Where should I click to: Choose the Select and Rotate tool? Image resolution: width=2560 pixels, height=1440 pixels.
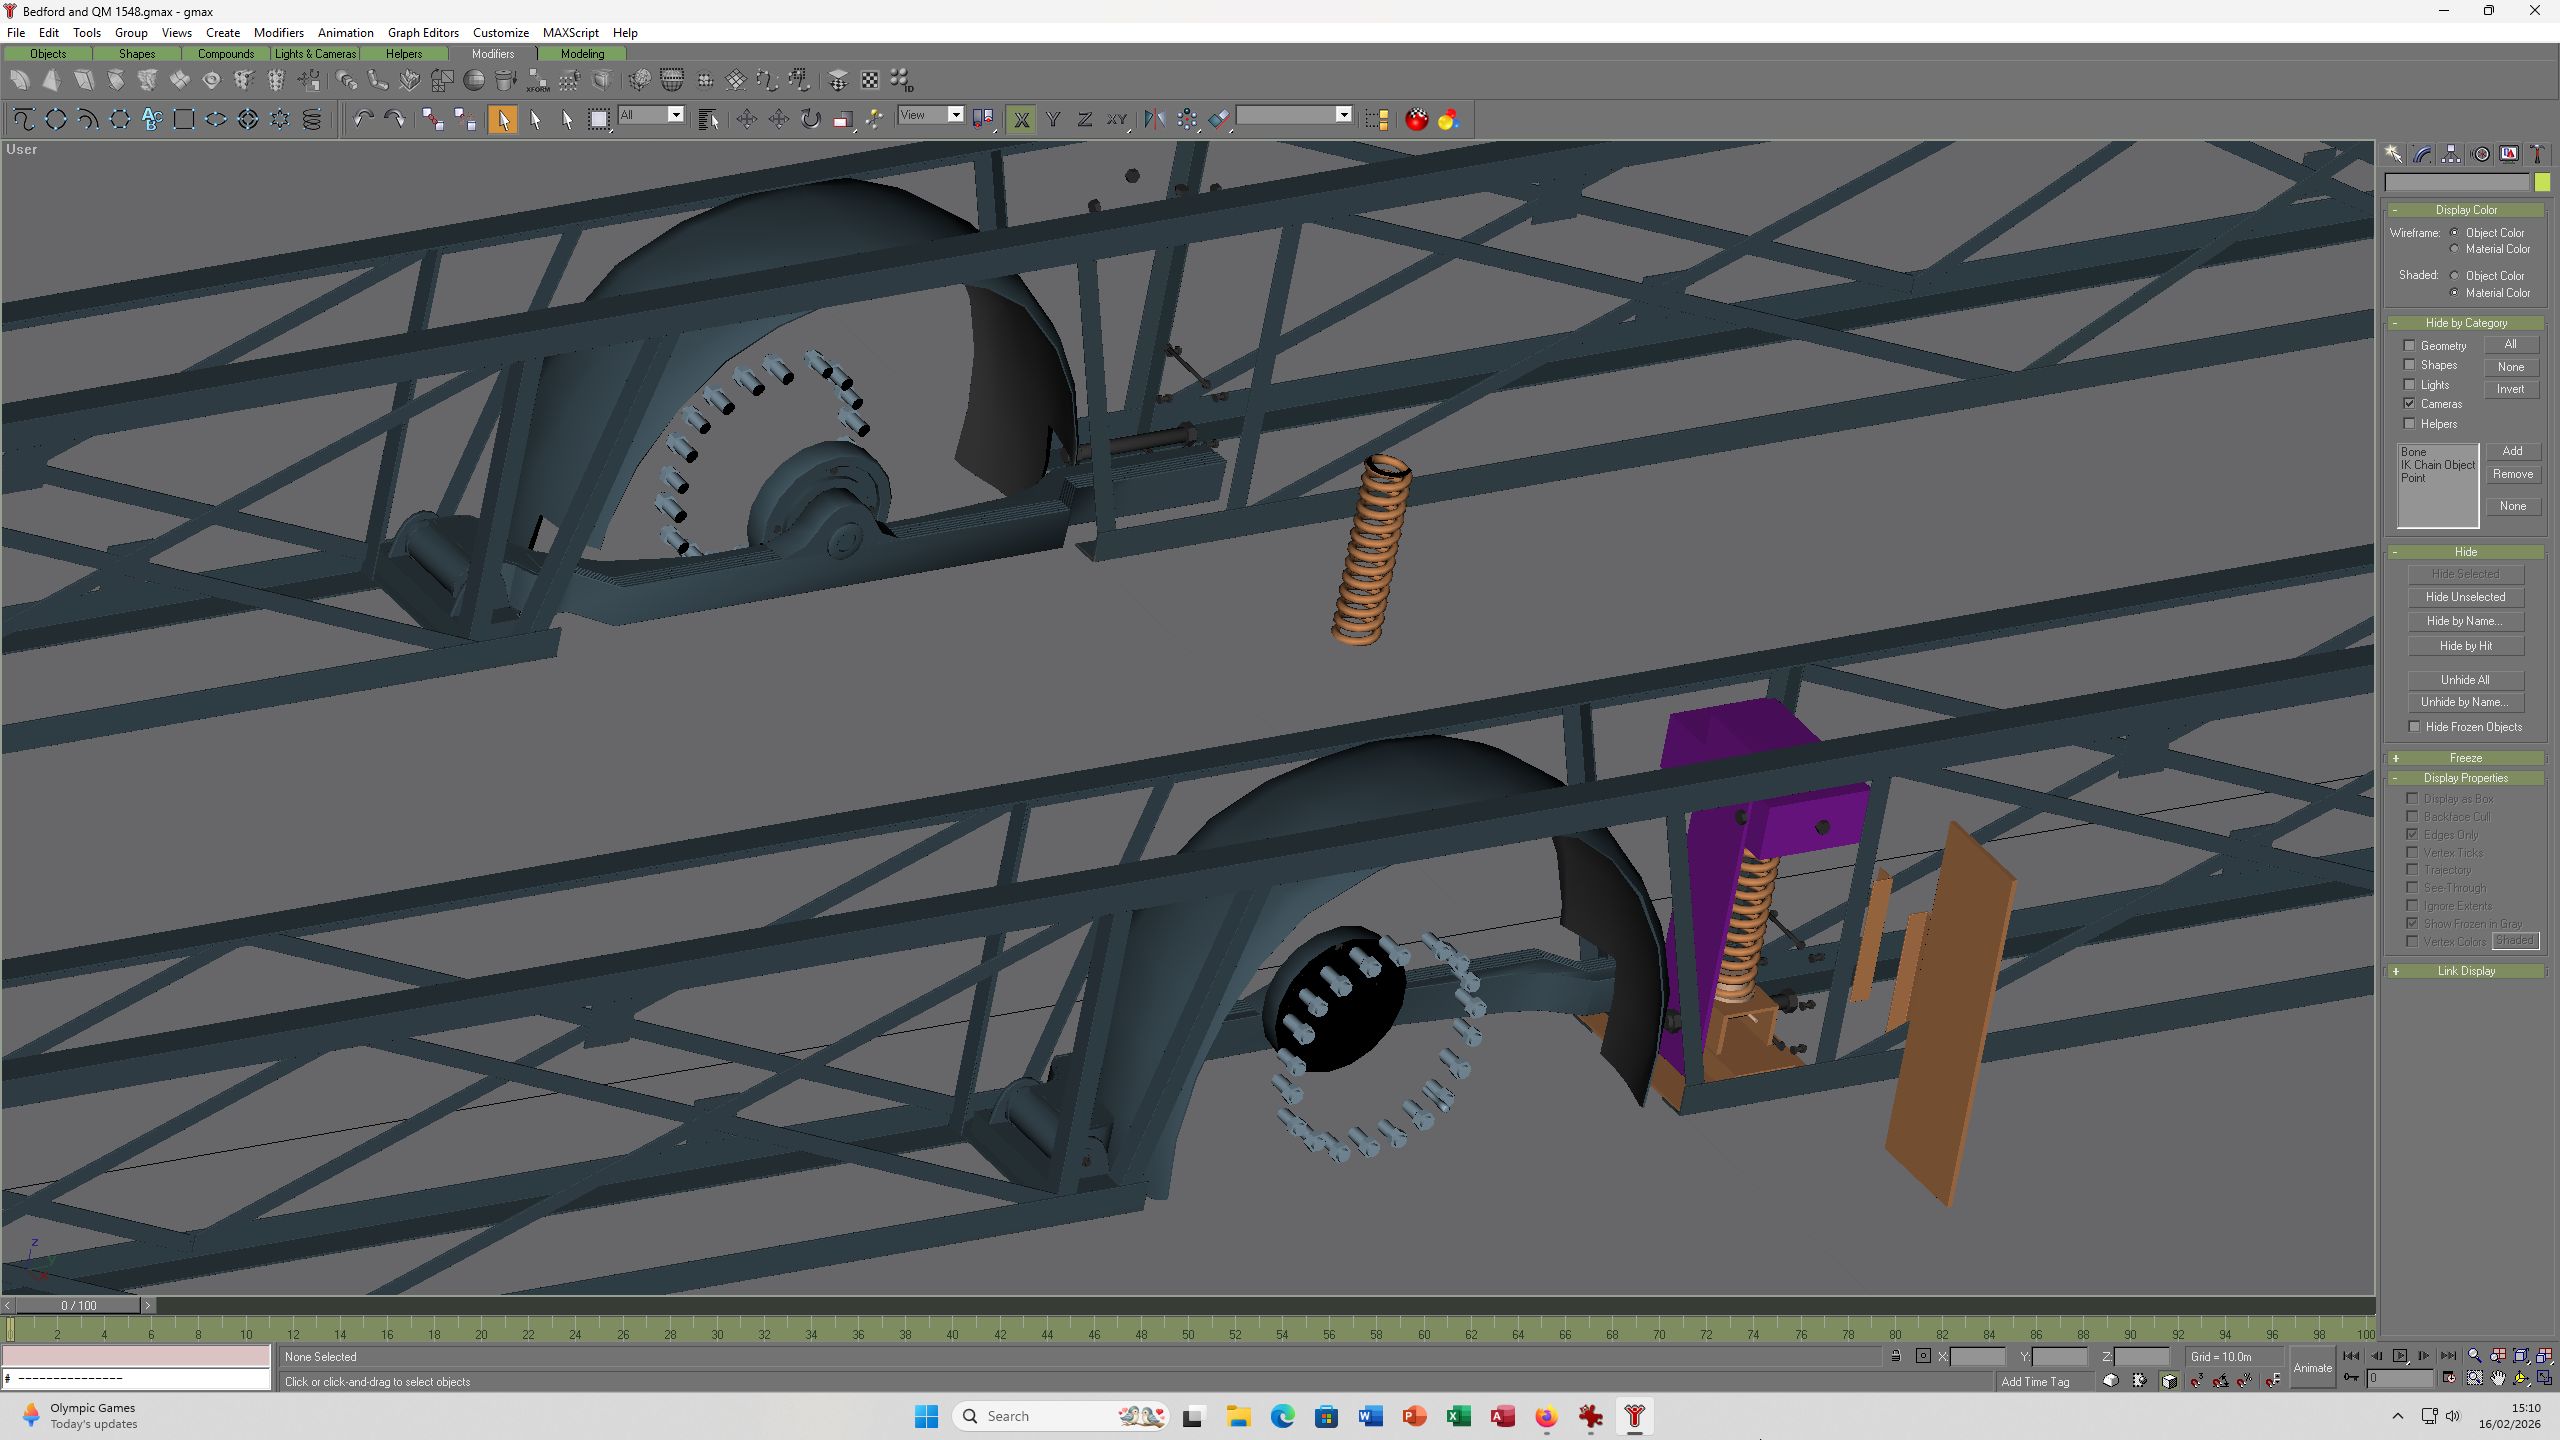click(x=811, y=120)
